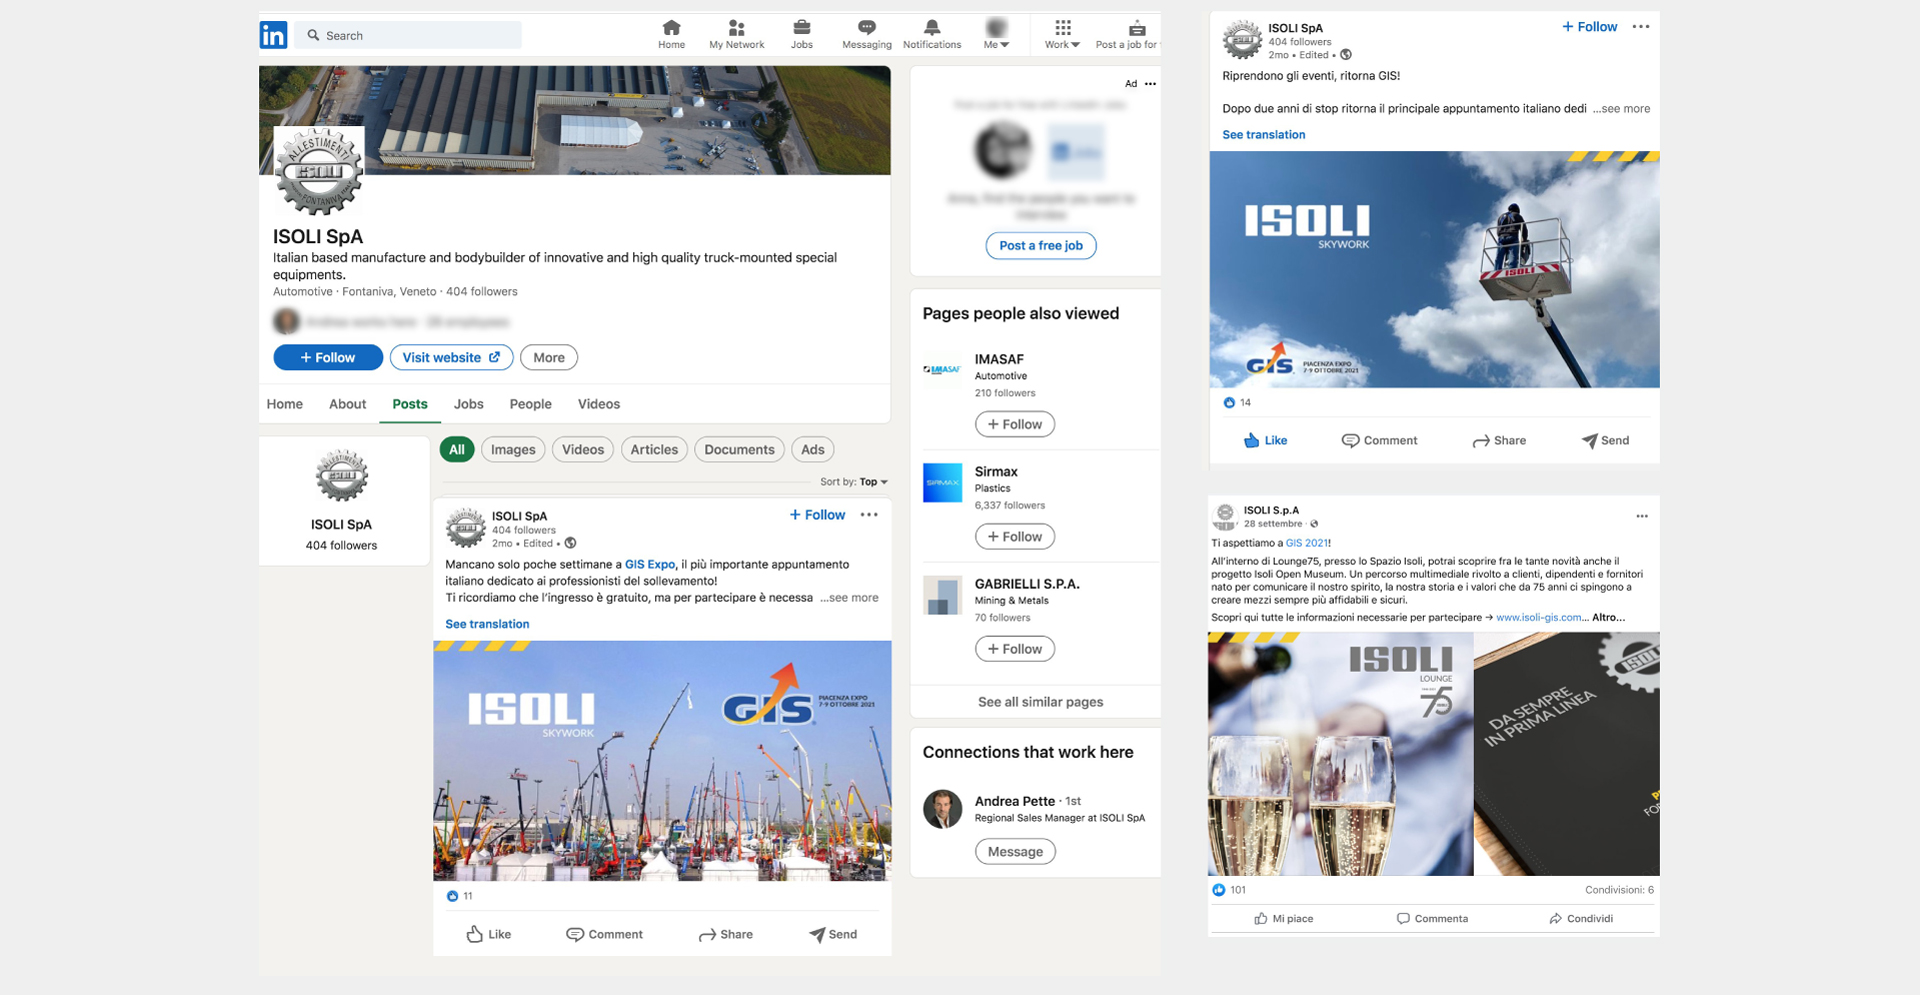Expand see more on GIS Expo post
1920x995 pixels.
(x=850, y=598)
